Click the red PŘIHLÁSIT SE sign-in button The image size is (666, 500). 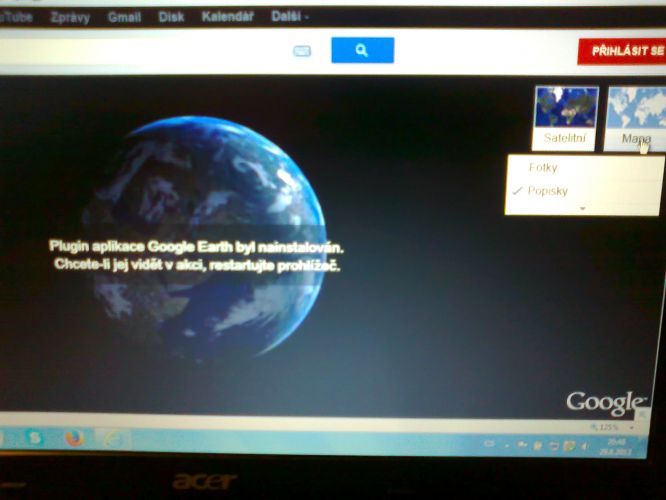tap(622, 51)
